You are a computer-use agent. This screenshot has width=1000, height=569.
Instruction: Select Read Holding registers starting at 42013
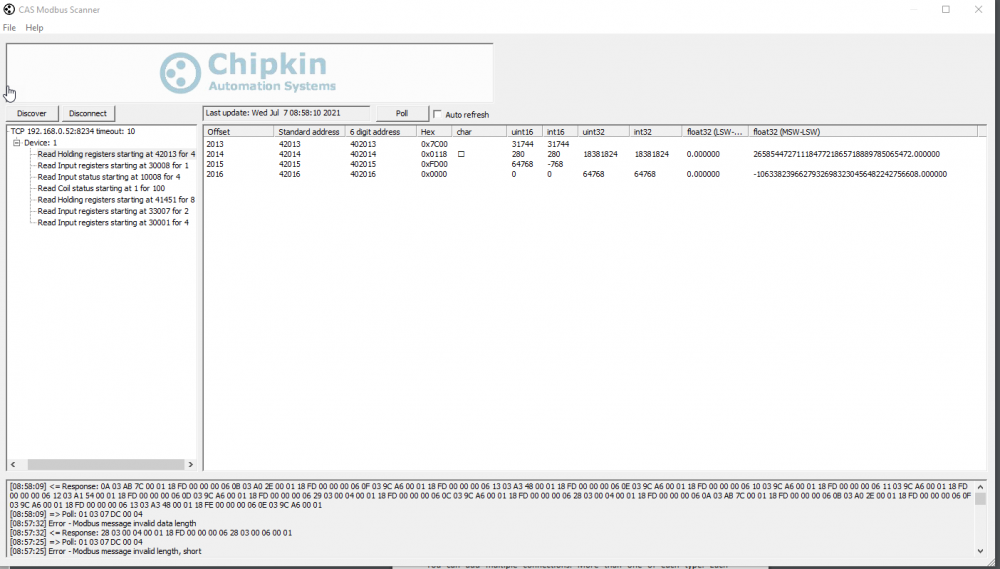pos(116,154)
